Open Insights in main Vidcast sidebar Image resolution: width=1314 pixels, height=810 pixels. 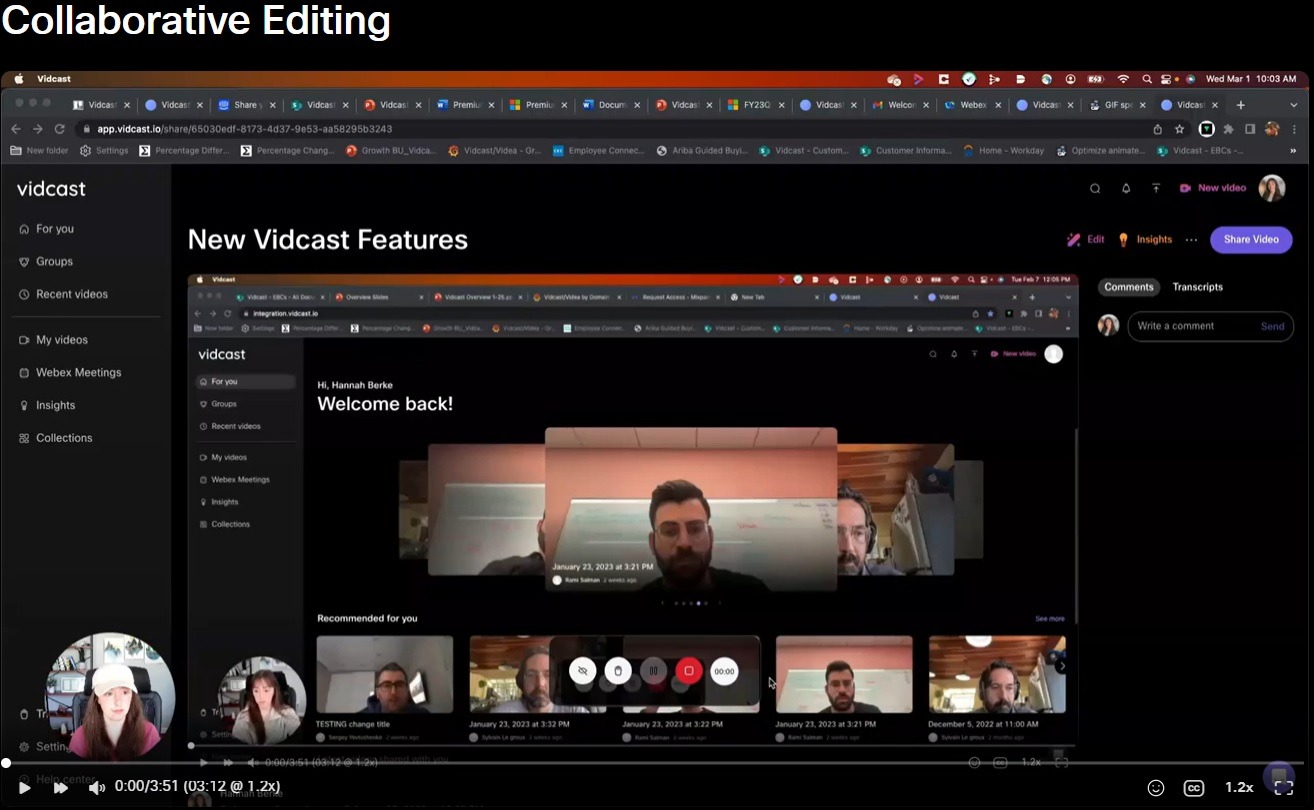(x=47, y=405)
